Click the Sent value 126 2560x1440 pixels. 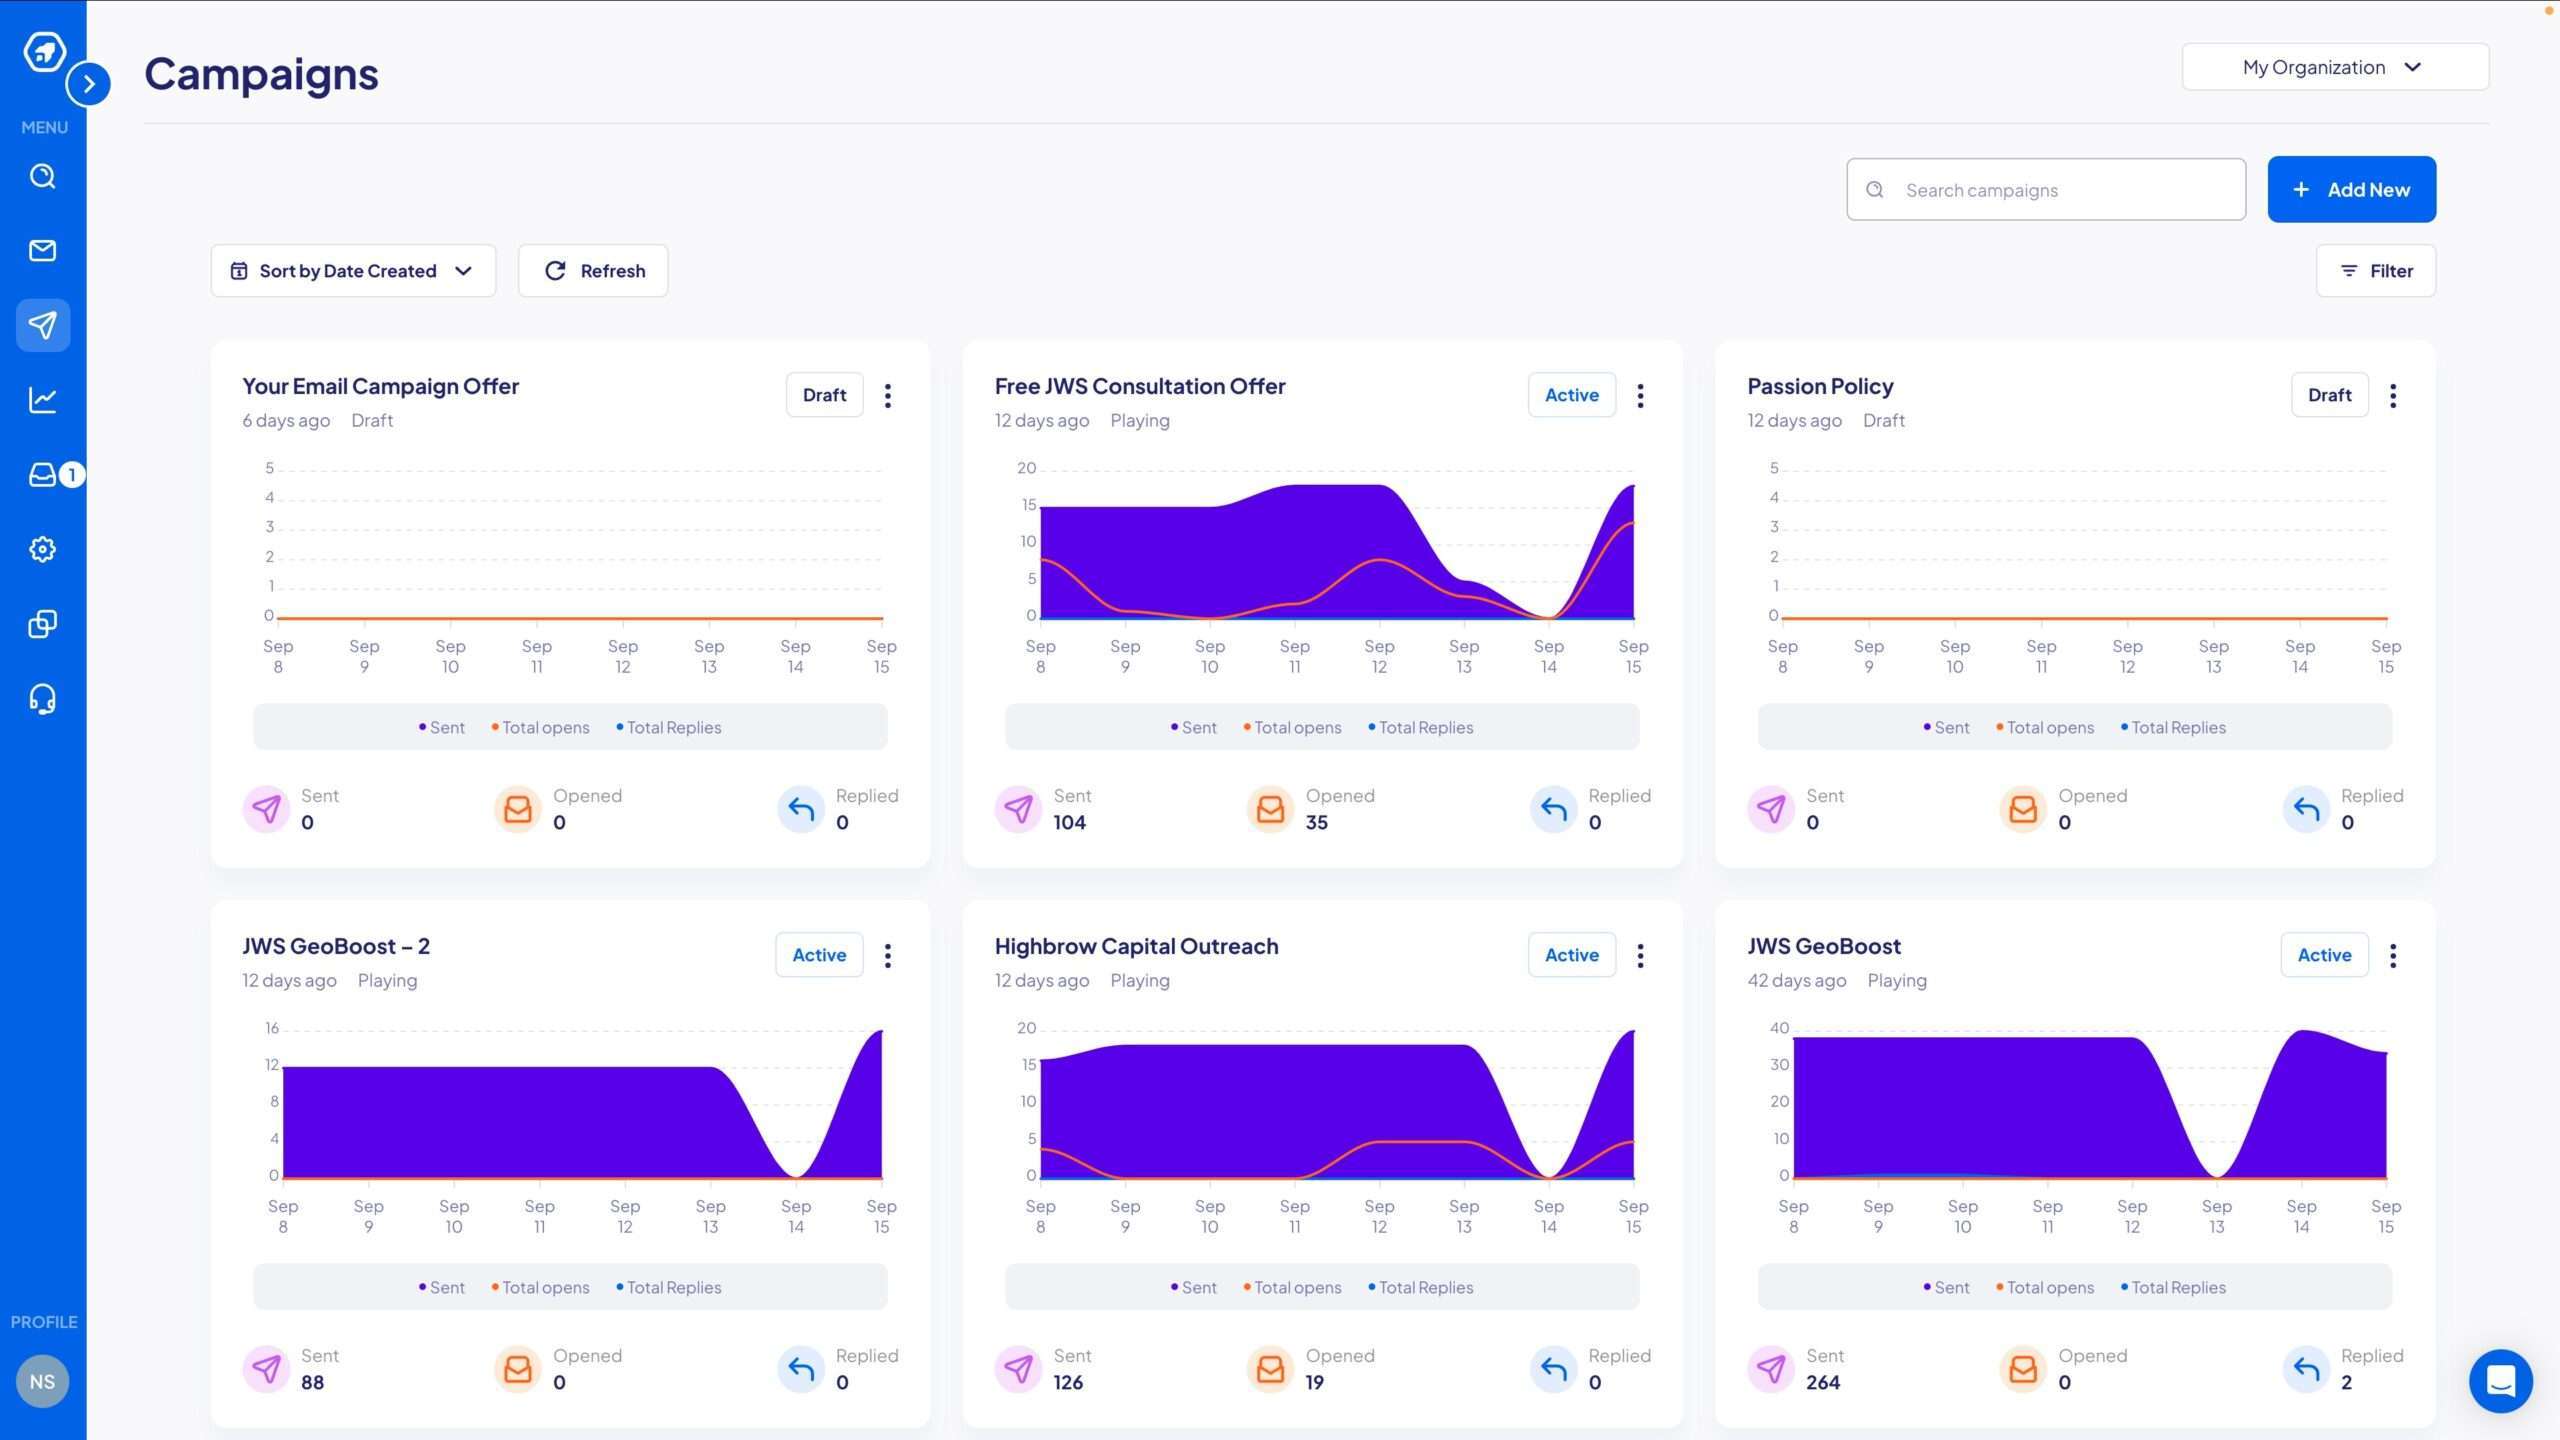[x=1068, y=1382]
